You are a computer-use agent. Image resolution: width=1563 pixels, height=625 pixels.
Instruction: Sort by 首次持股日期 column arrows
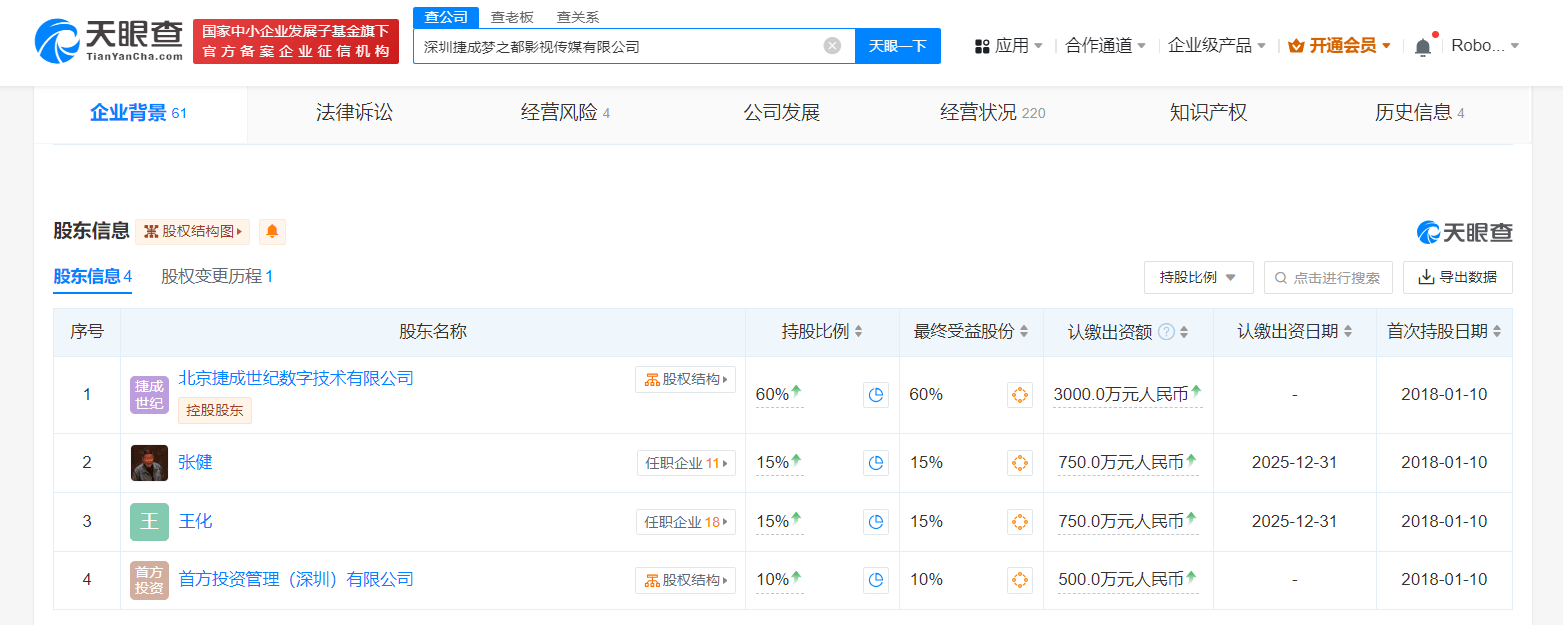[x=1497, y=332]
